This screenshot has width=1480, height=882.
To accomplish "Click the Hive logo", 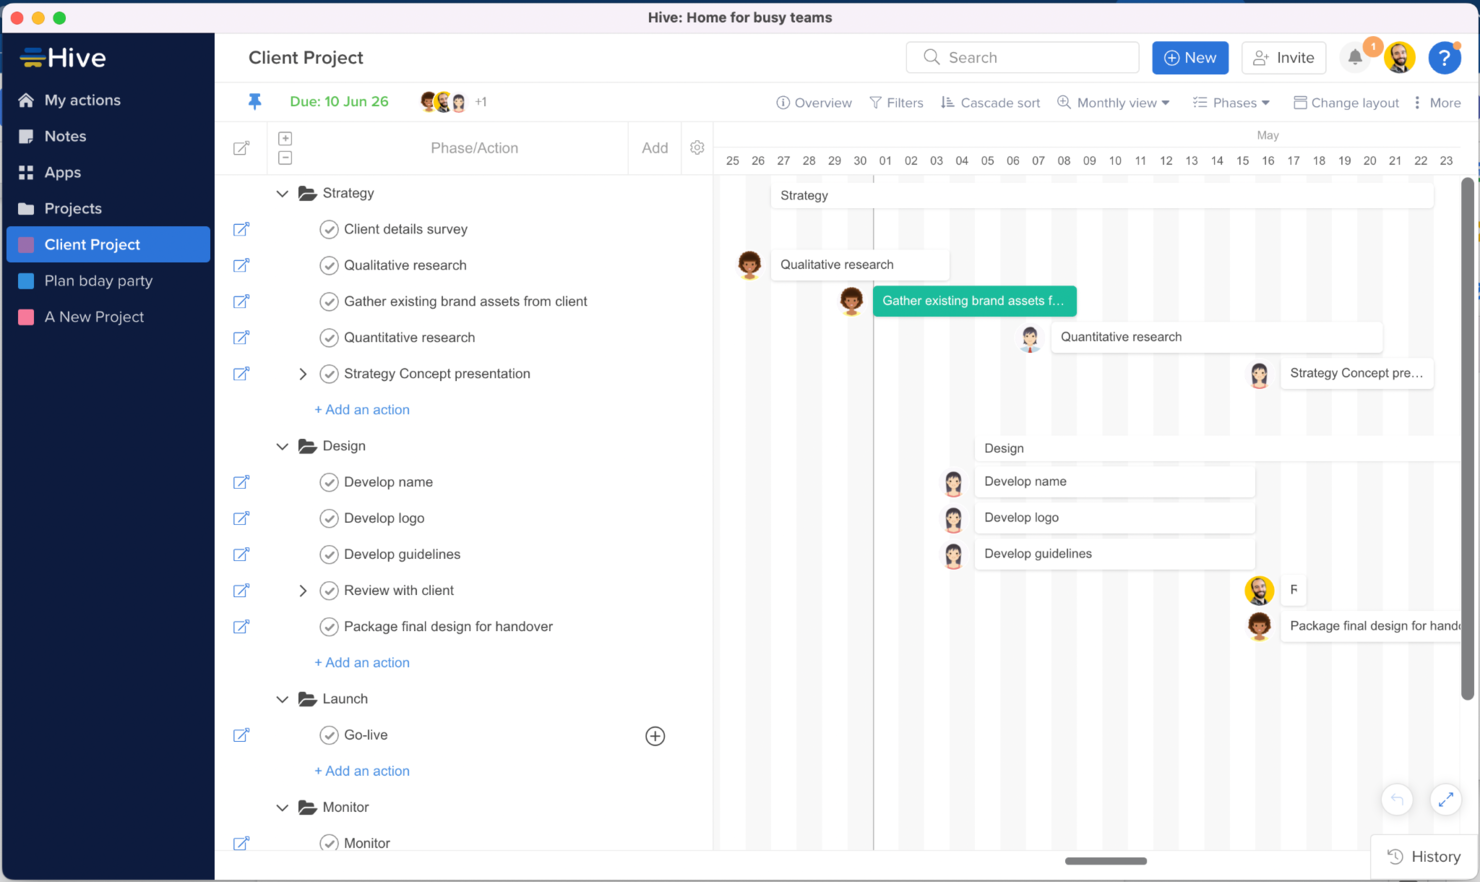I will 63,58.
